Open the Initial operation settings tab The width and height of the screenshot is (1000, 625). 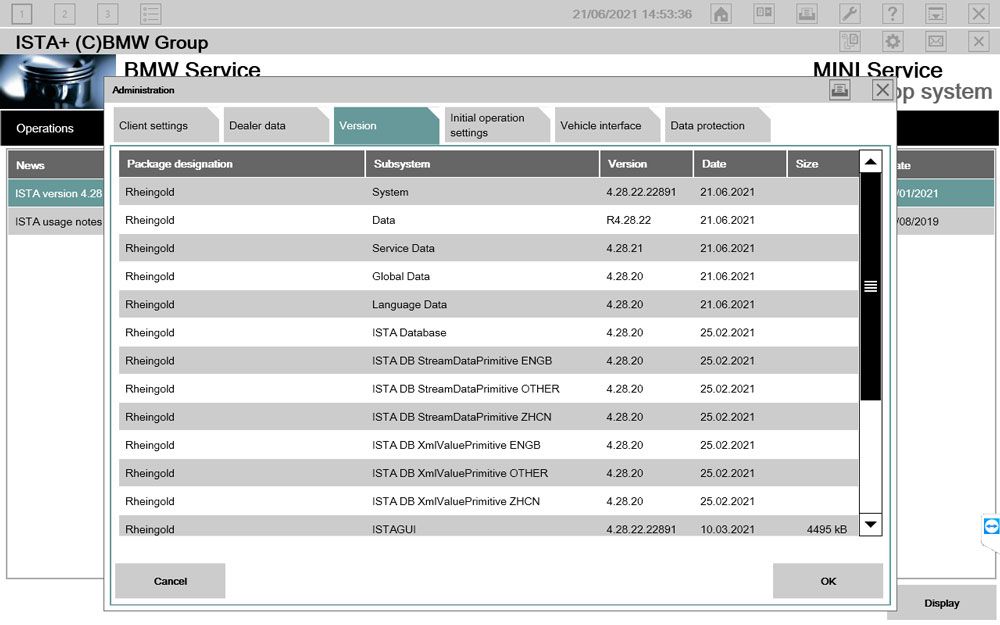tap(496, 126)
